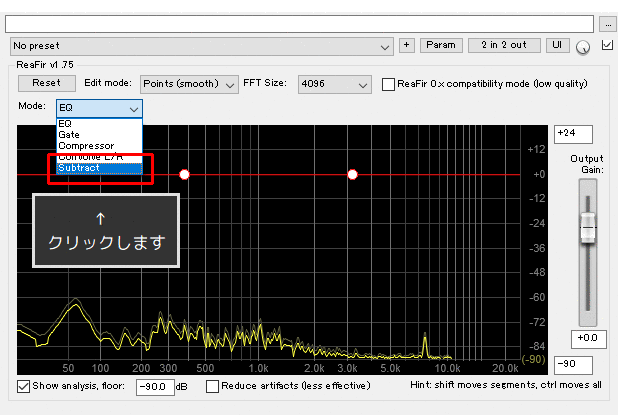Click the plus button beside presets
This screenshot has height=415, width=618.
[x=406, y=45]
